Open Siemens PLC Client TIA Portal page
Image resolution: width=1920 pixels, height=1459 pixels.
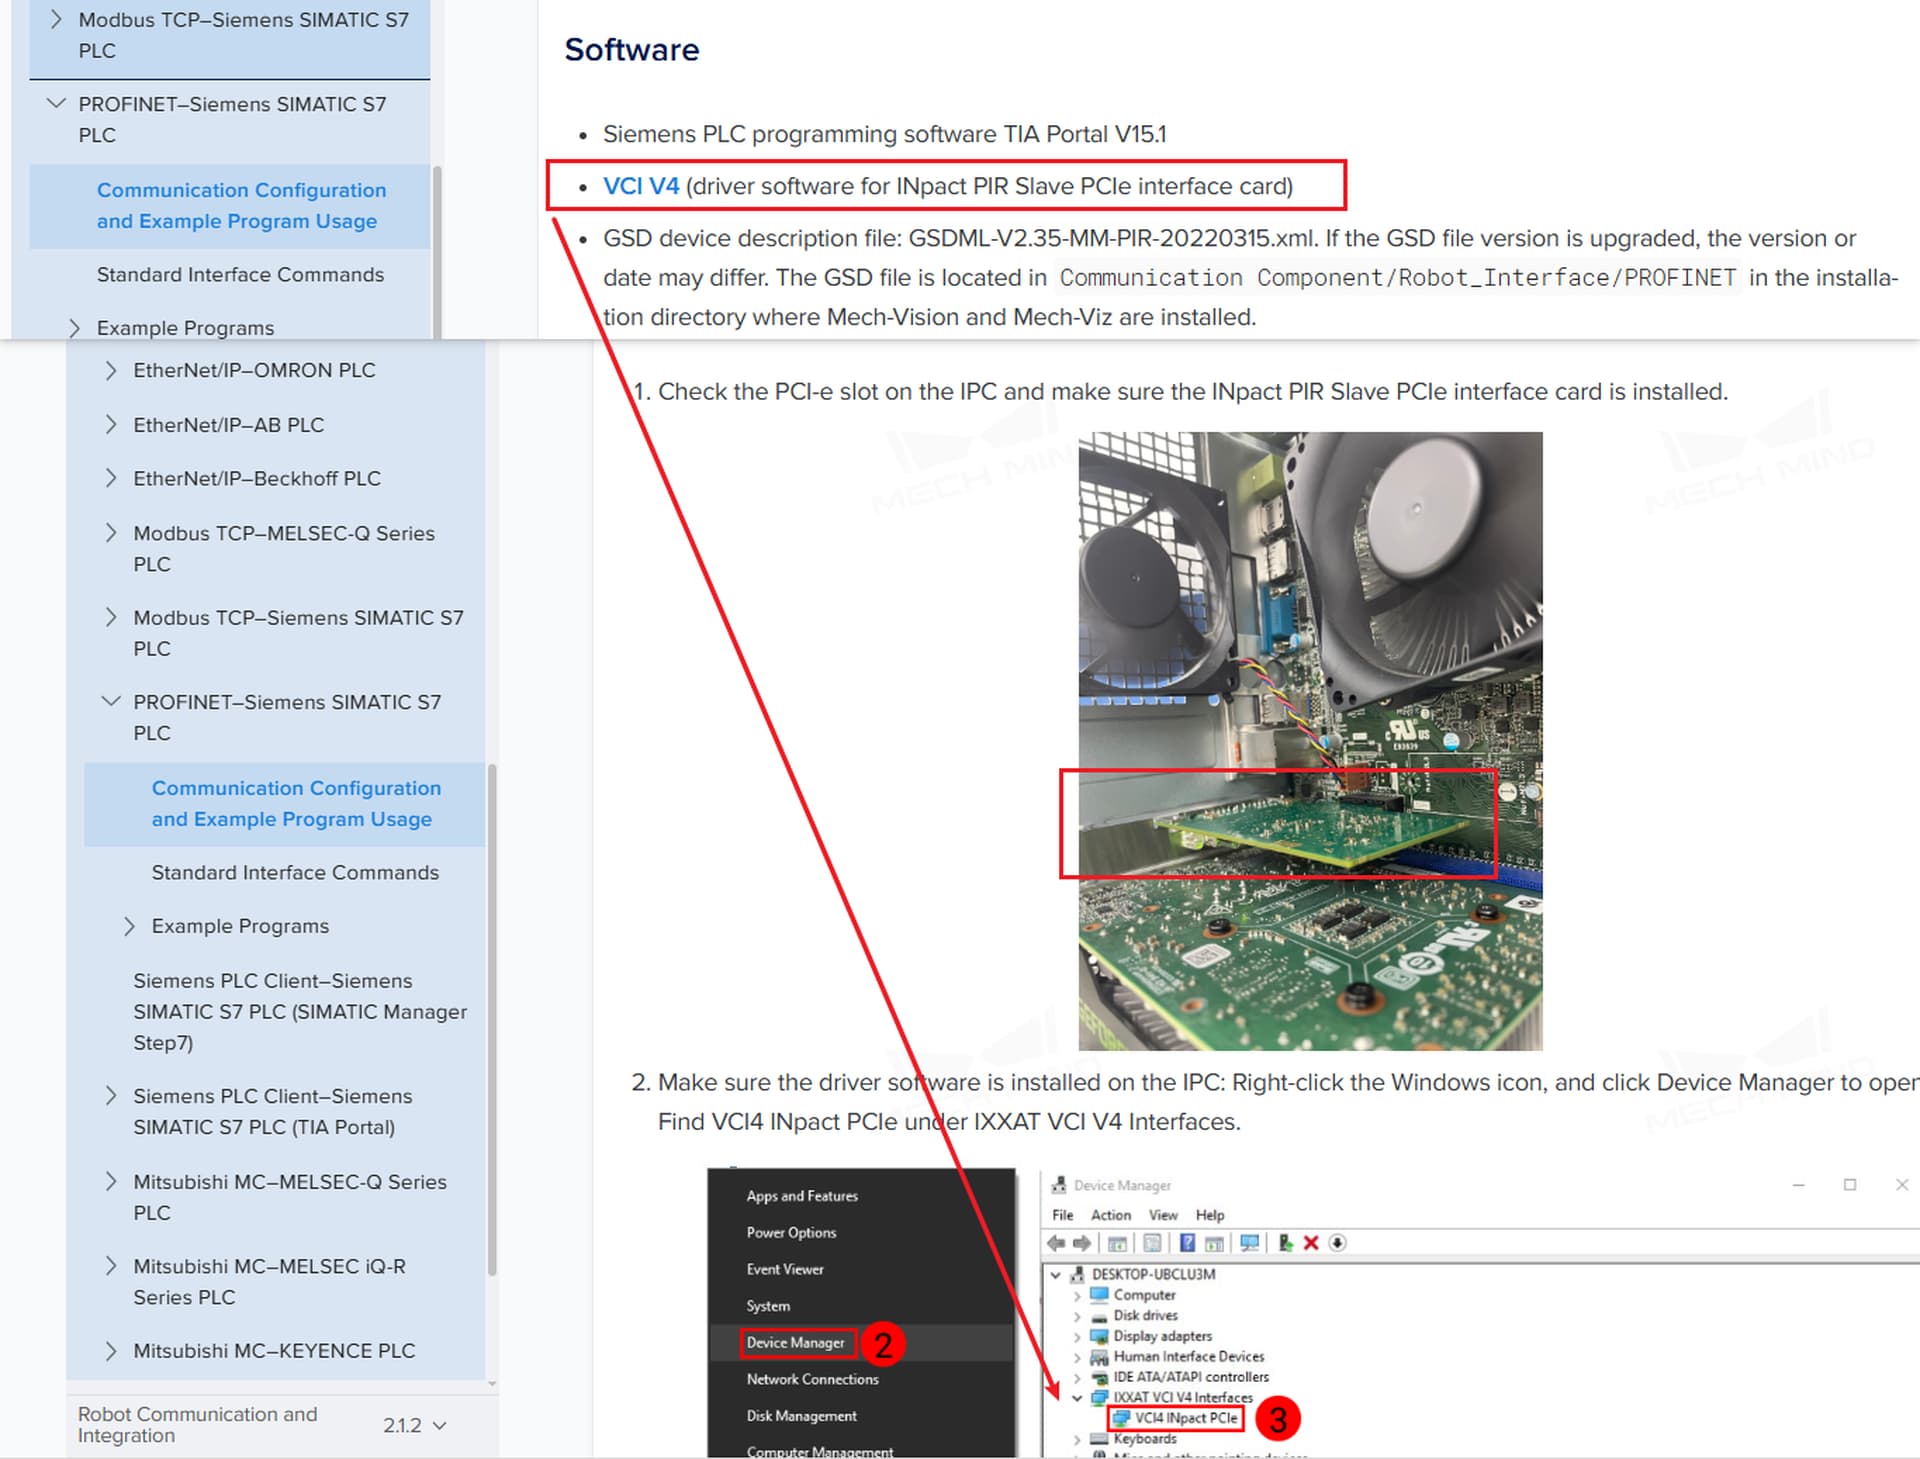273,1111
